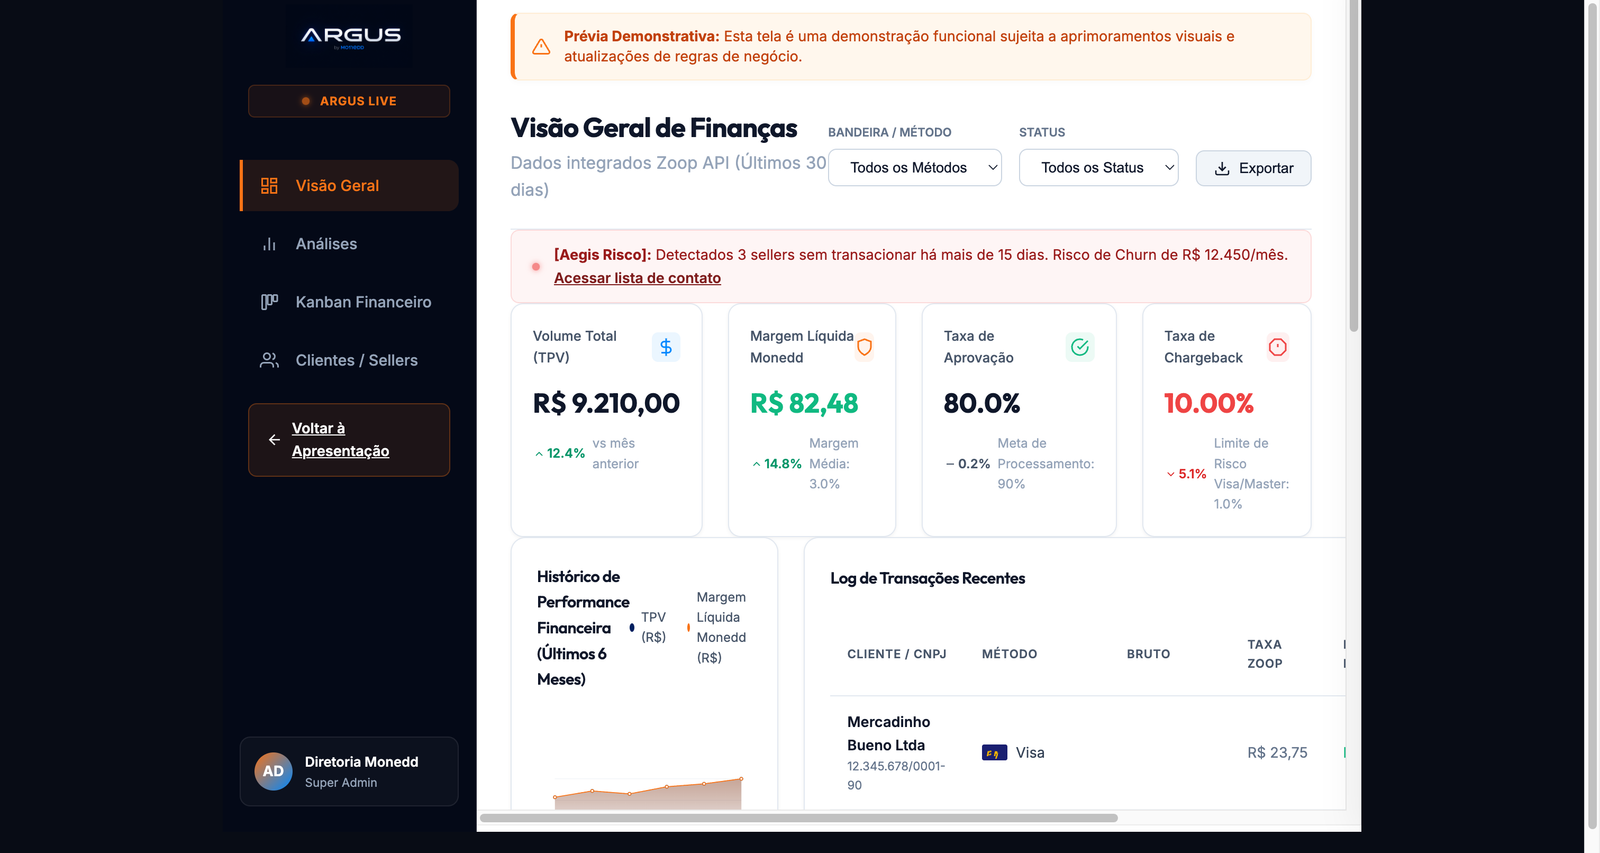
Task: Click the R$ 82,48 margin value
Action: [x=804, y=404]
